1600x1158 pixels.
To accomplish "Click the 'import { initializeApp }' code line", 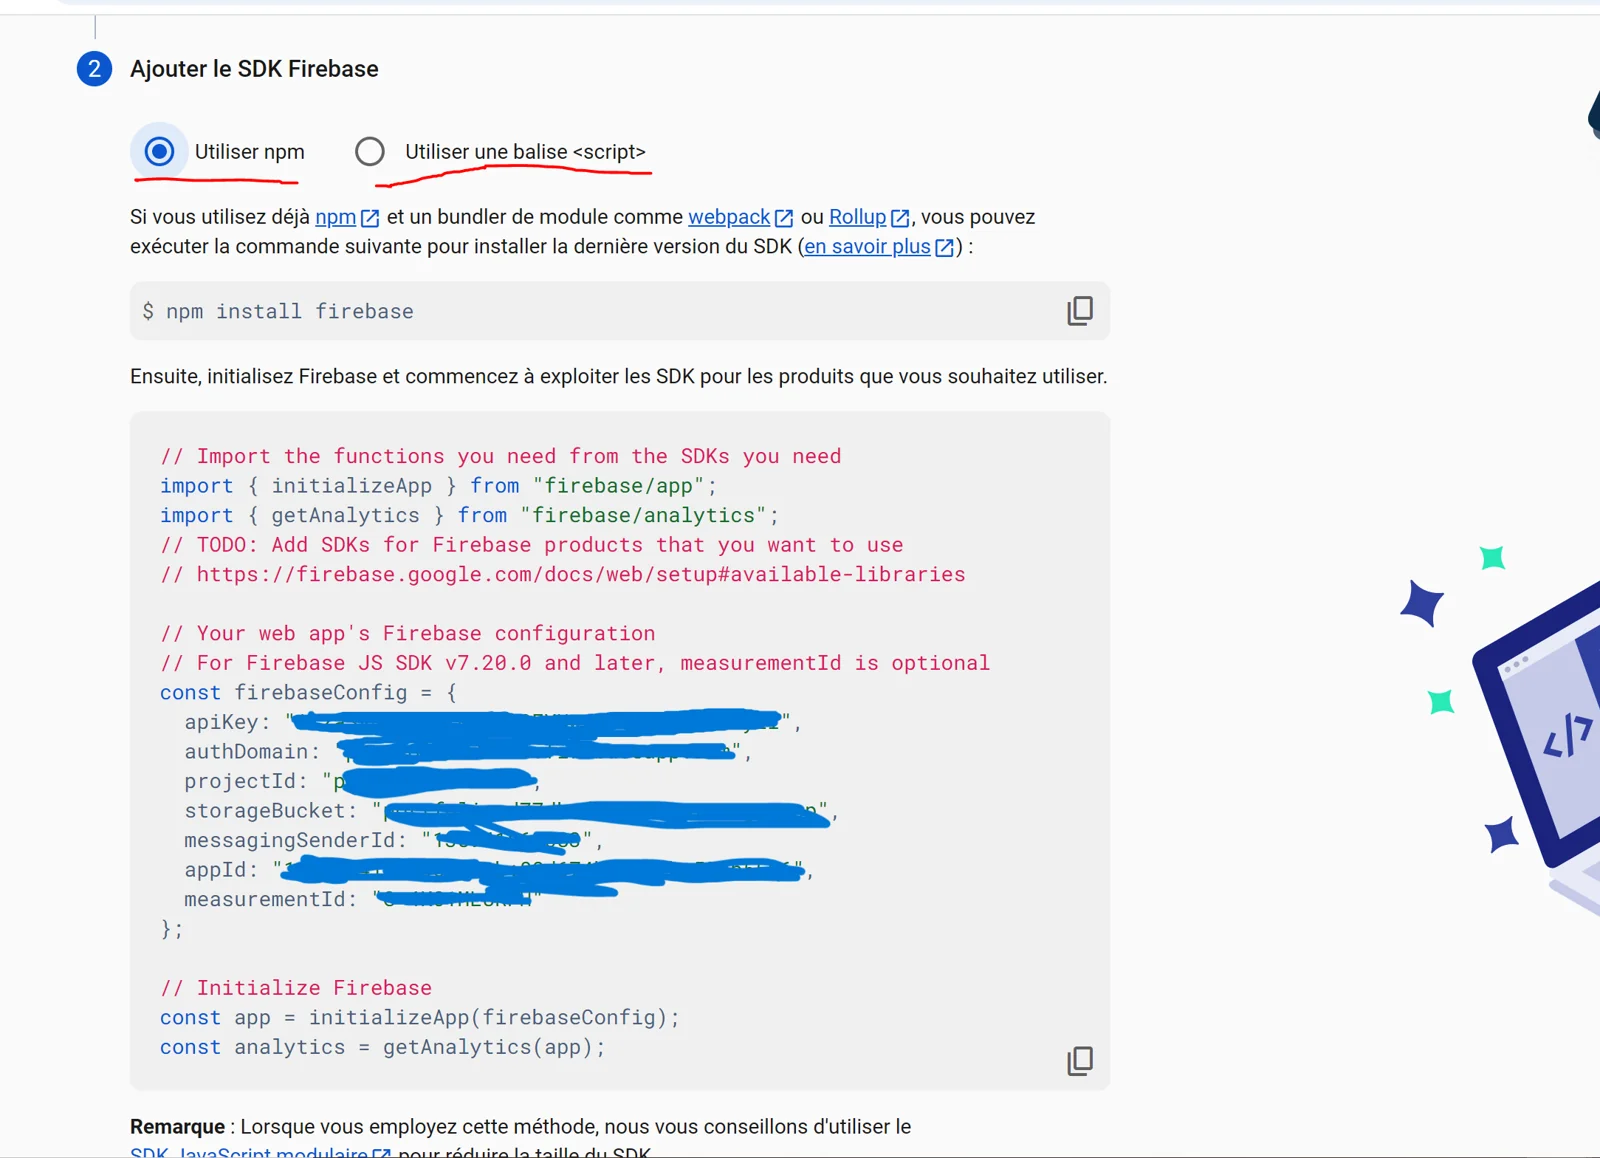I will coord(439,486).
